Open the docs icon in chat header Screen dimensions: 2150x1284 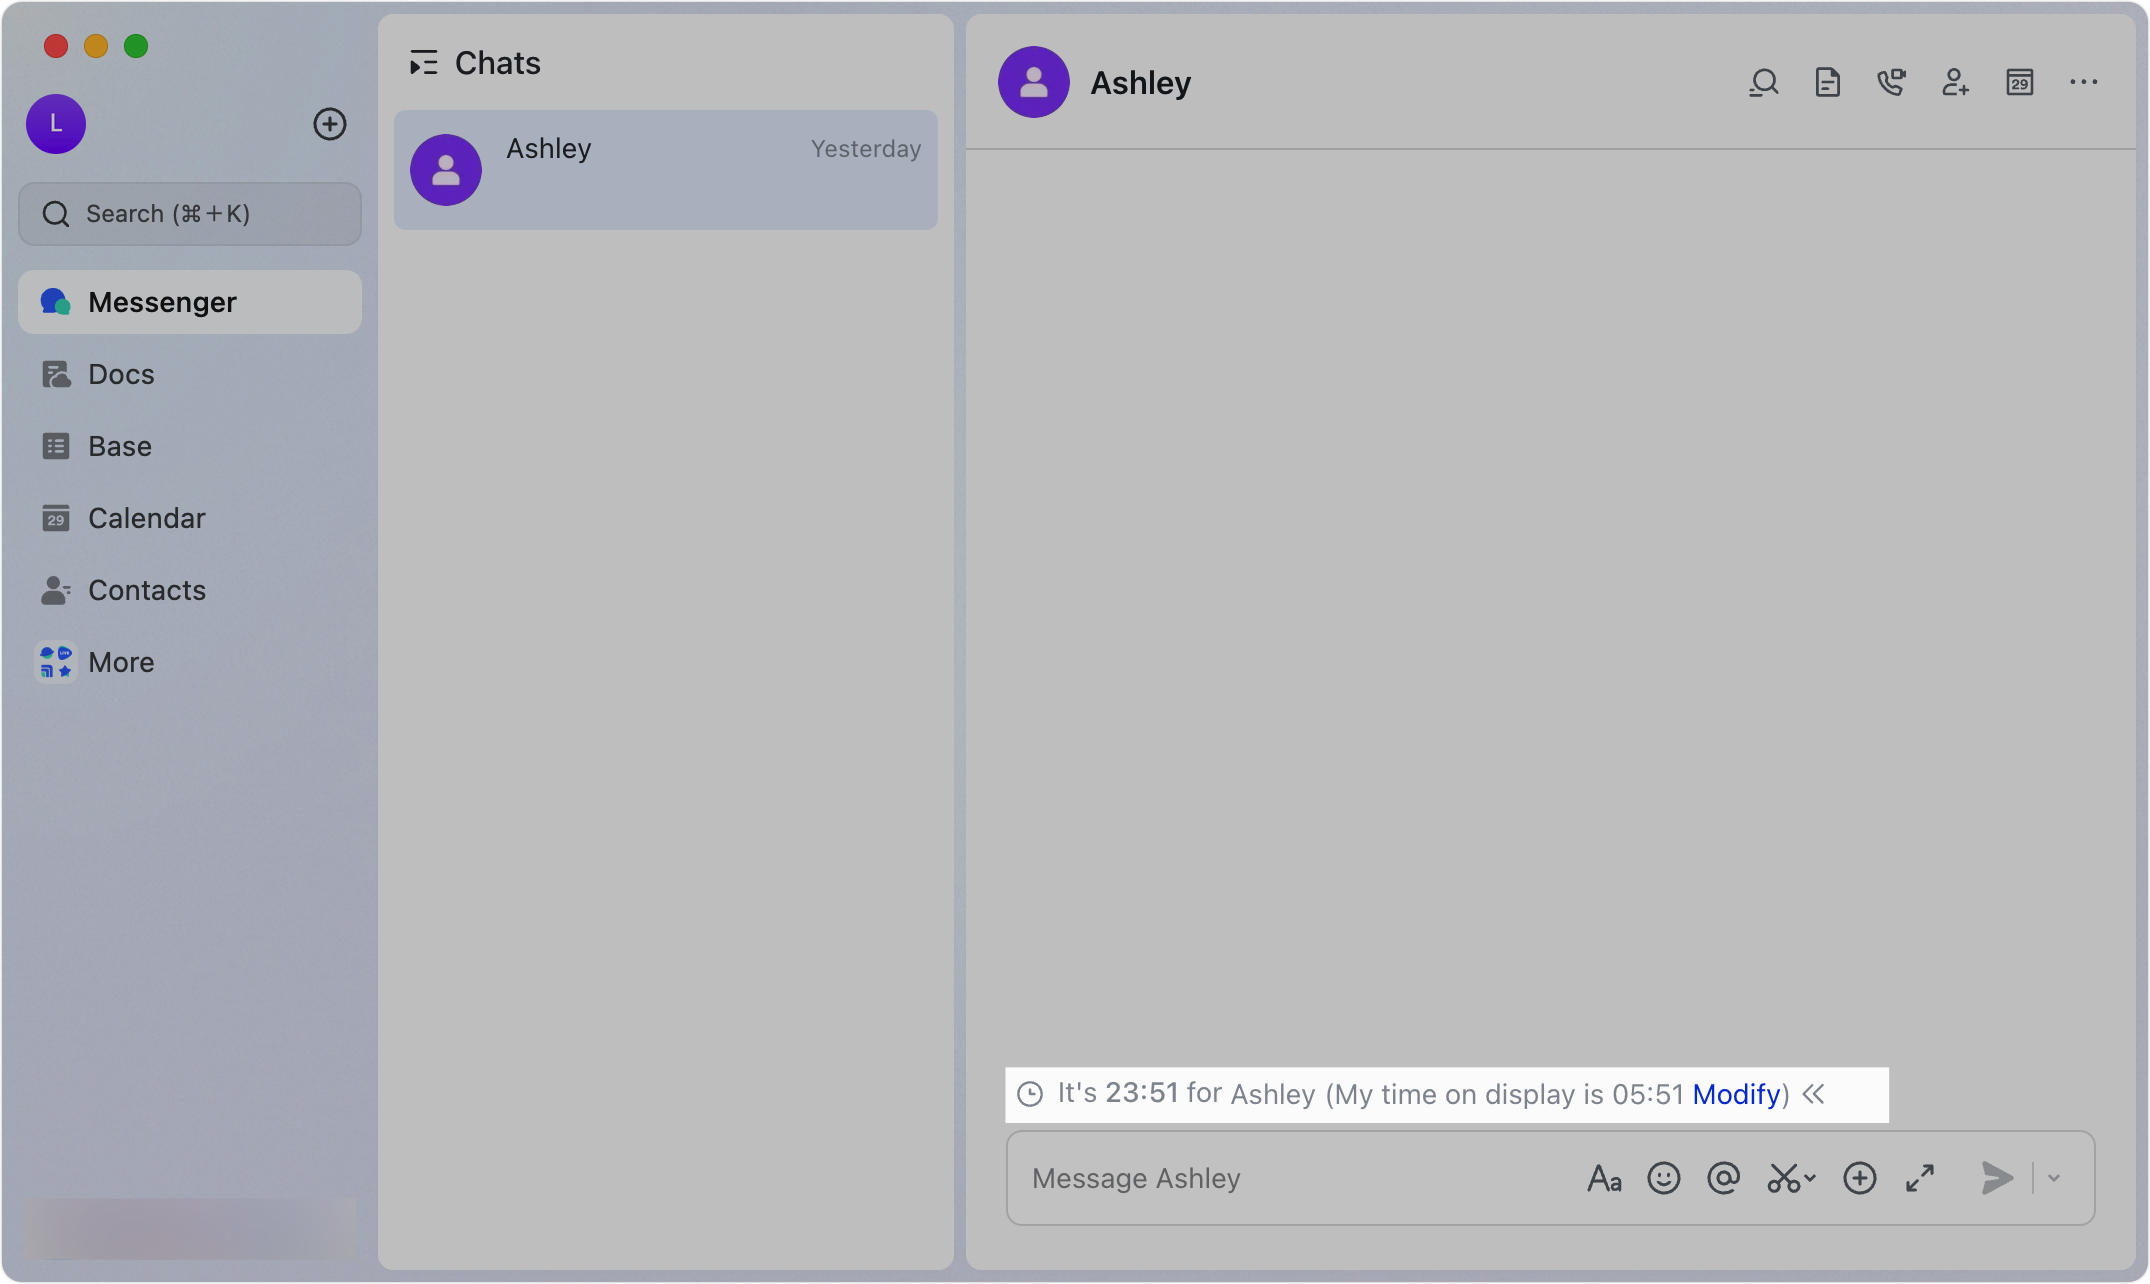1827,83
